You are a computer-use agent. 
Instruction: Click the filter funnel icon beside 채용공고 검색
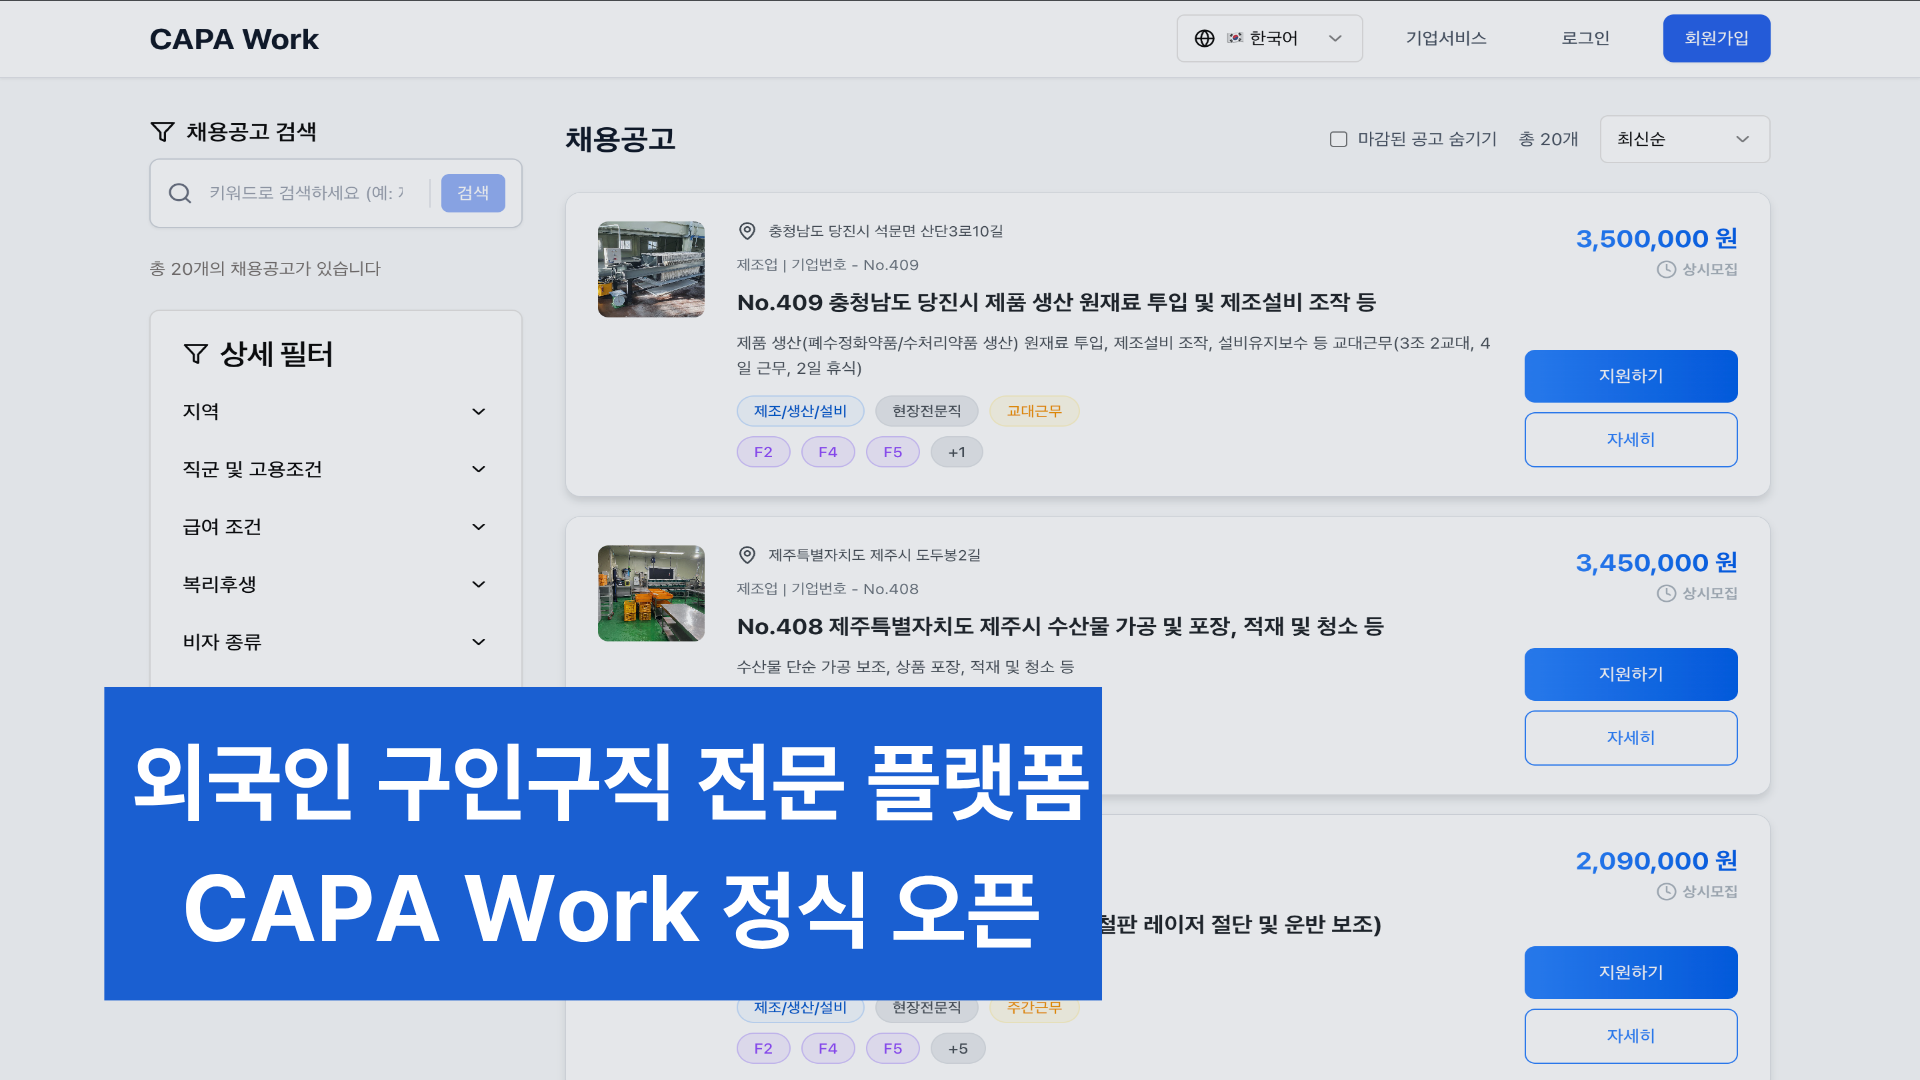point(162,132)
